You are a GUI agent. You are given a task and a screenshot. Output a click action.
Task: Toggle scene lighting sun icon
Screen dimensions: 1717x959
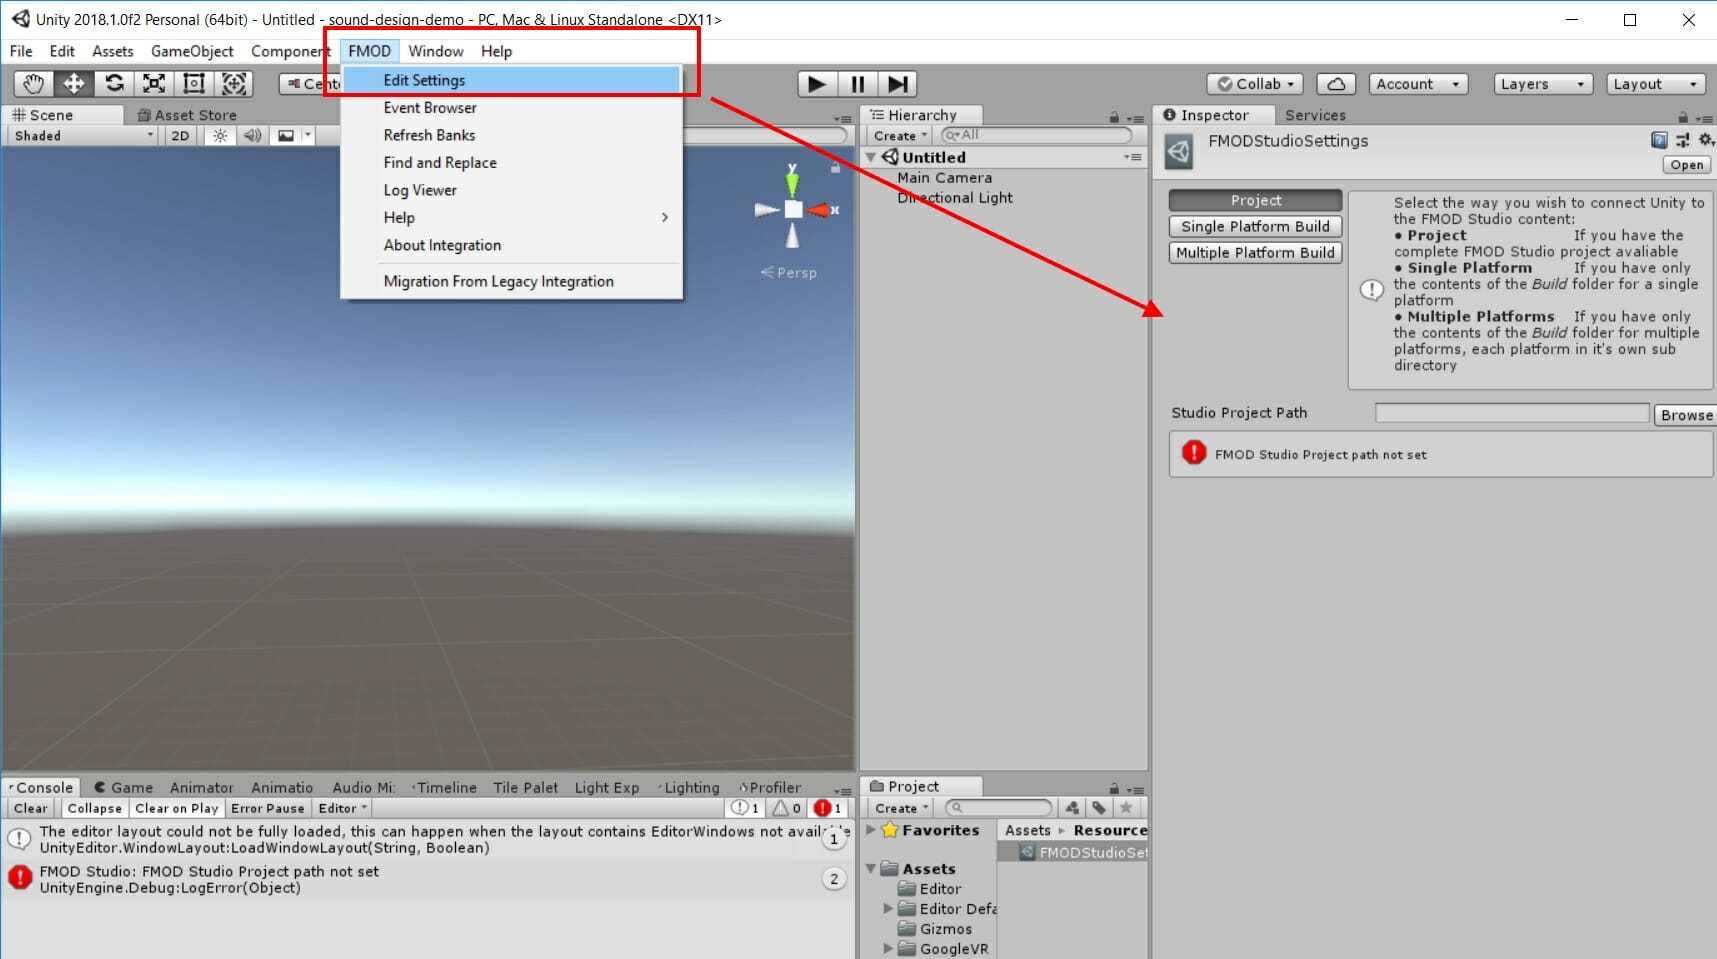pyautogui.click(x=220, y=136)
